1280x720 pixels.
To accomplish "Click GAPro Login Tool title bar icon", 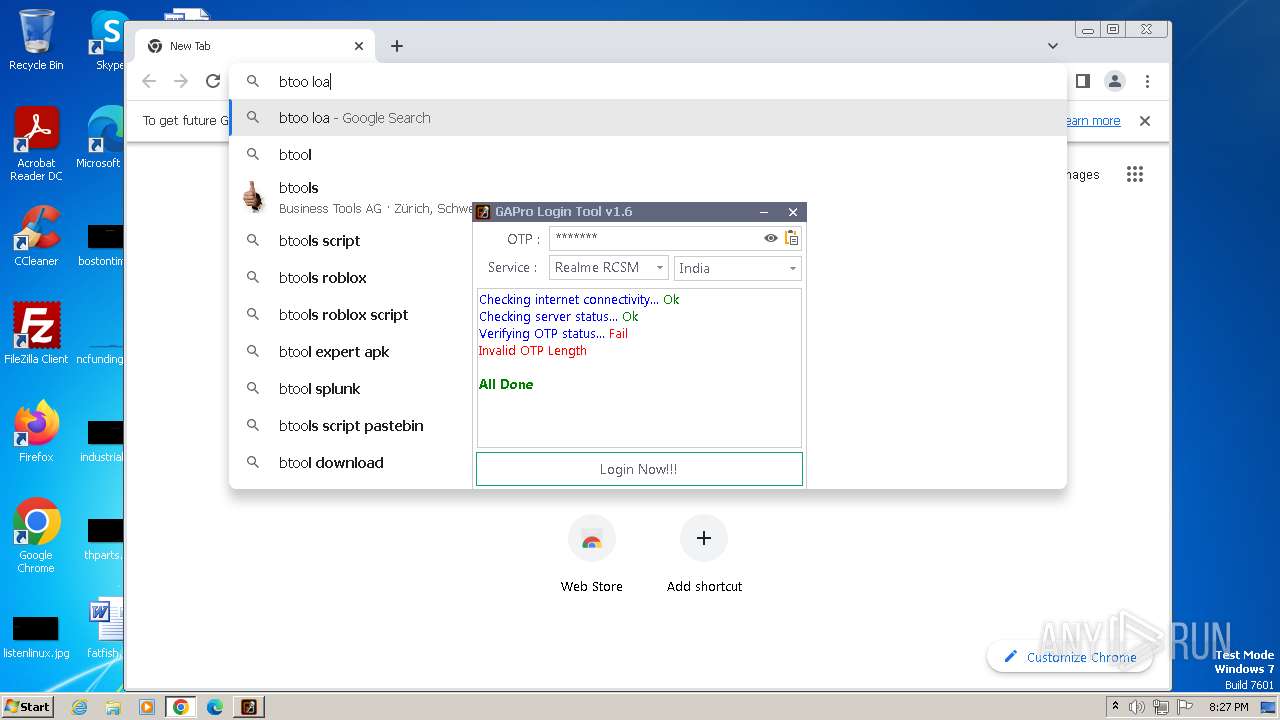I will 483,212.
